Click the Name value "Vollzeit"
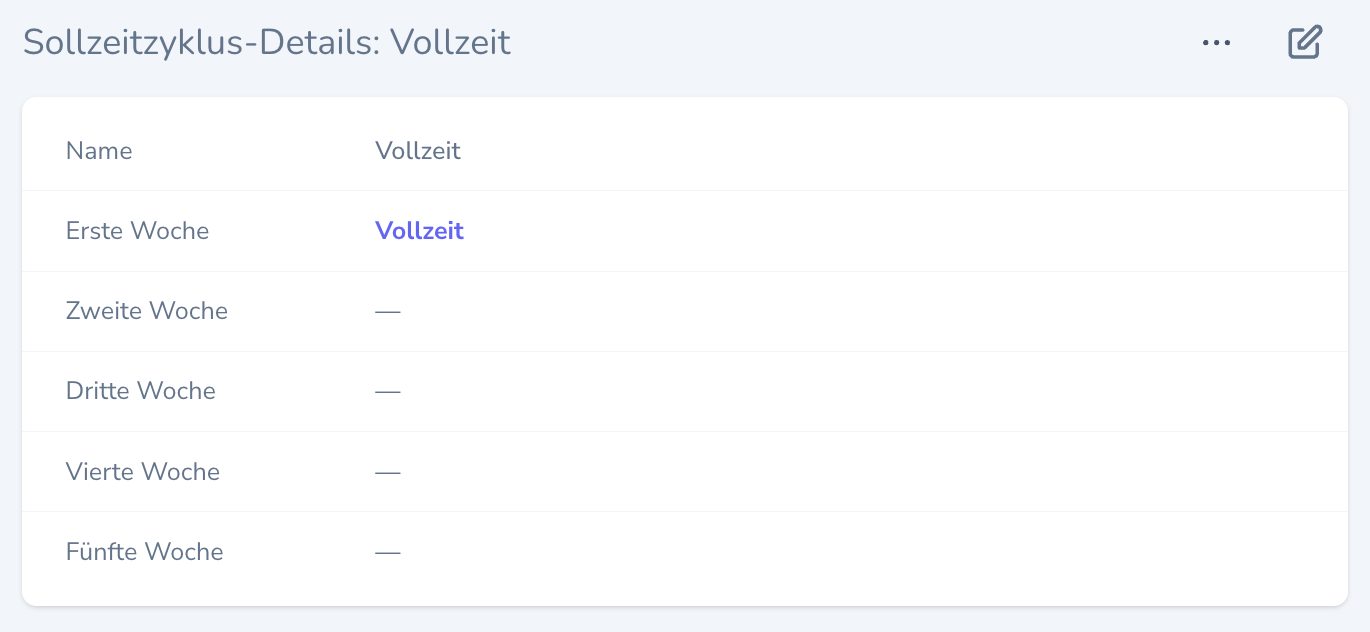Viewport: 1370px width, 632px height. [x=417, y=151]
